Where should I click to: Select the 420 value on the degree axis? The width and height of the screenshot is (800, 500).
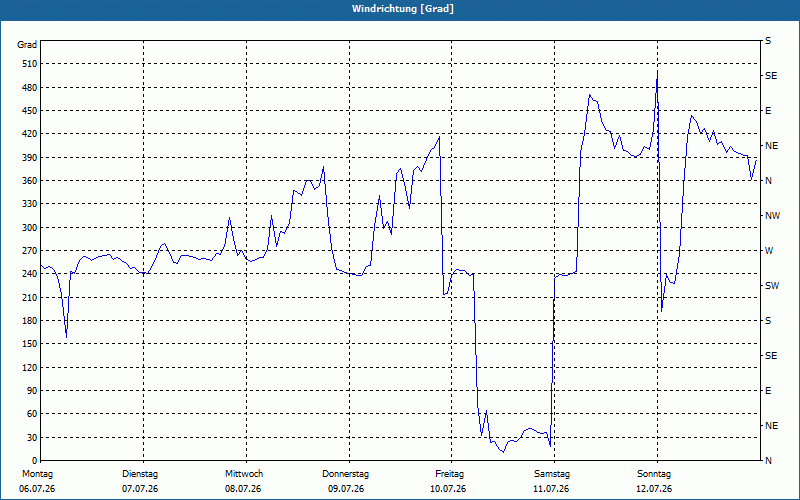coord(30,134)
